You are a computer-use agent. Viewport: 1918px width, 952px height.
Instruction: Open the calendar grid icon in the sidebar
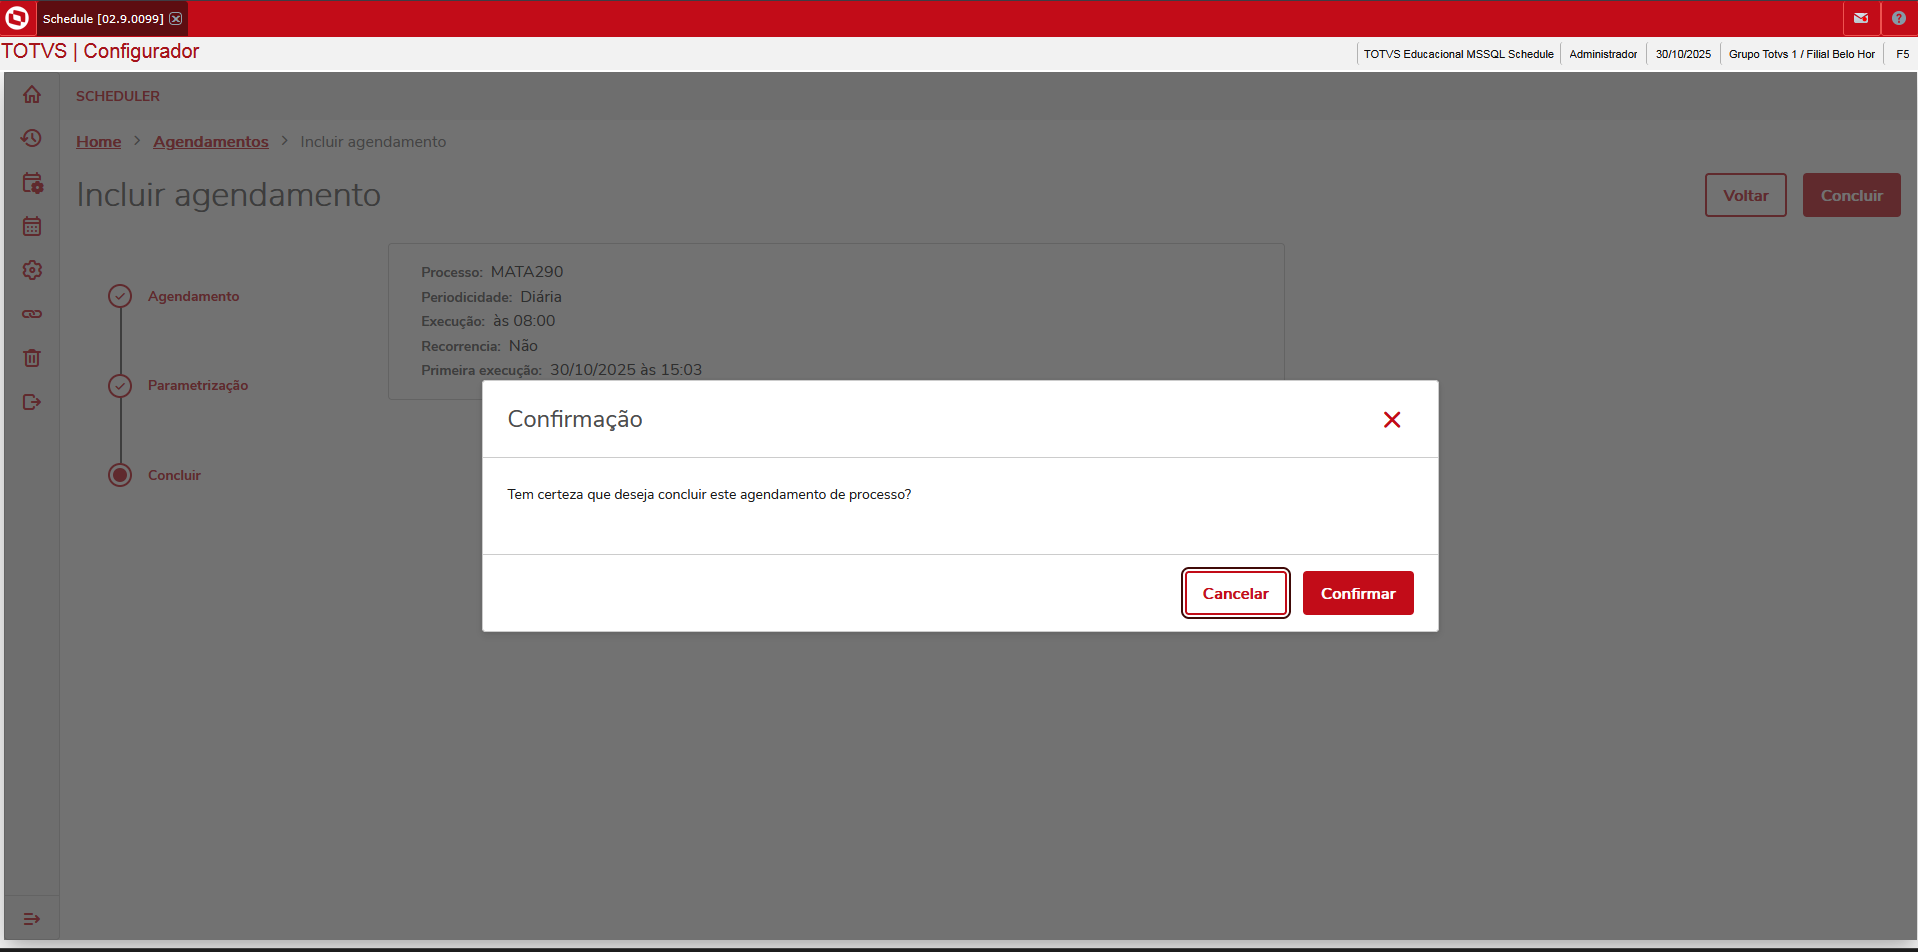pyautogui.click(x=32, y=226)
